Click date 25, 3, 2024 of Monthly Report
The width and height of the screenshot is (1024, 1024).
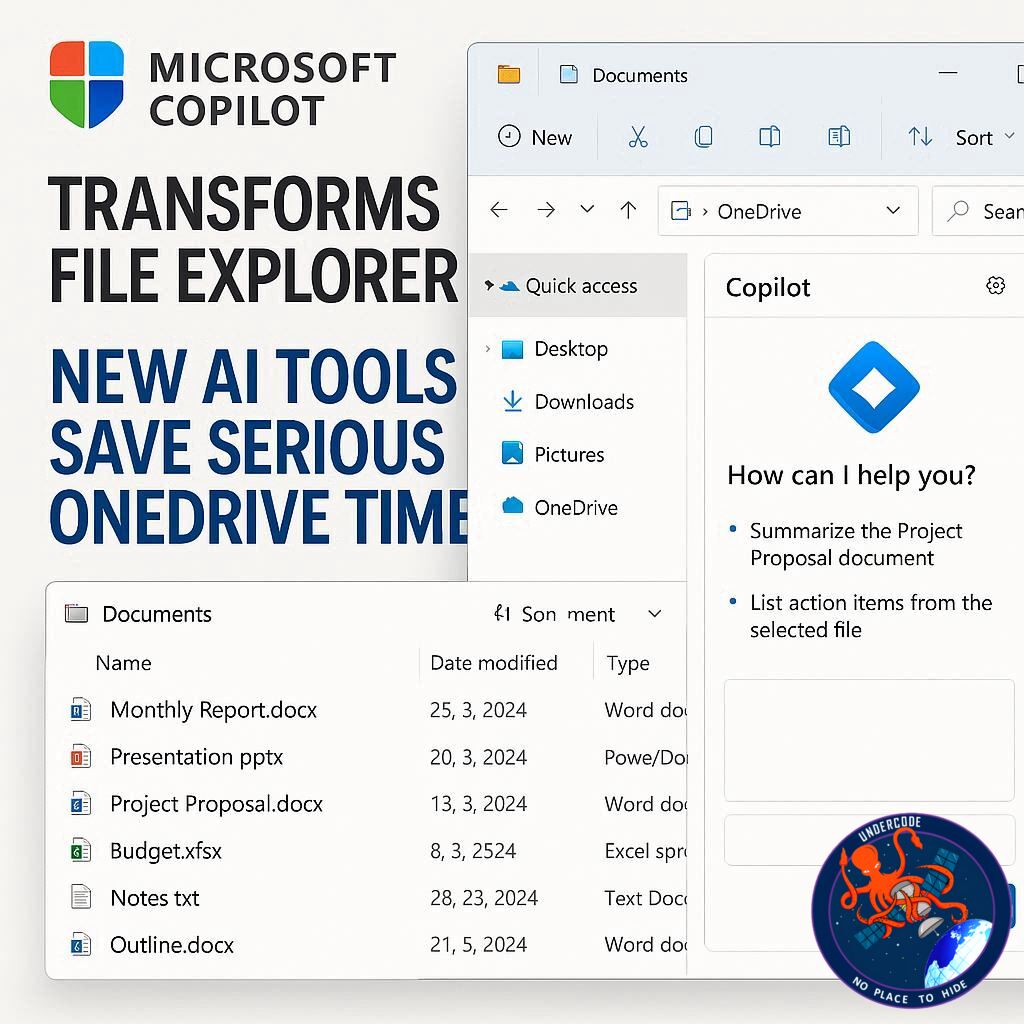pos(478,710)
